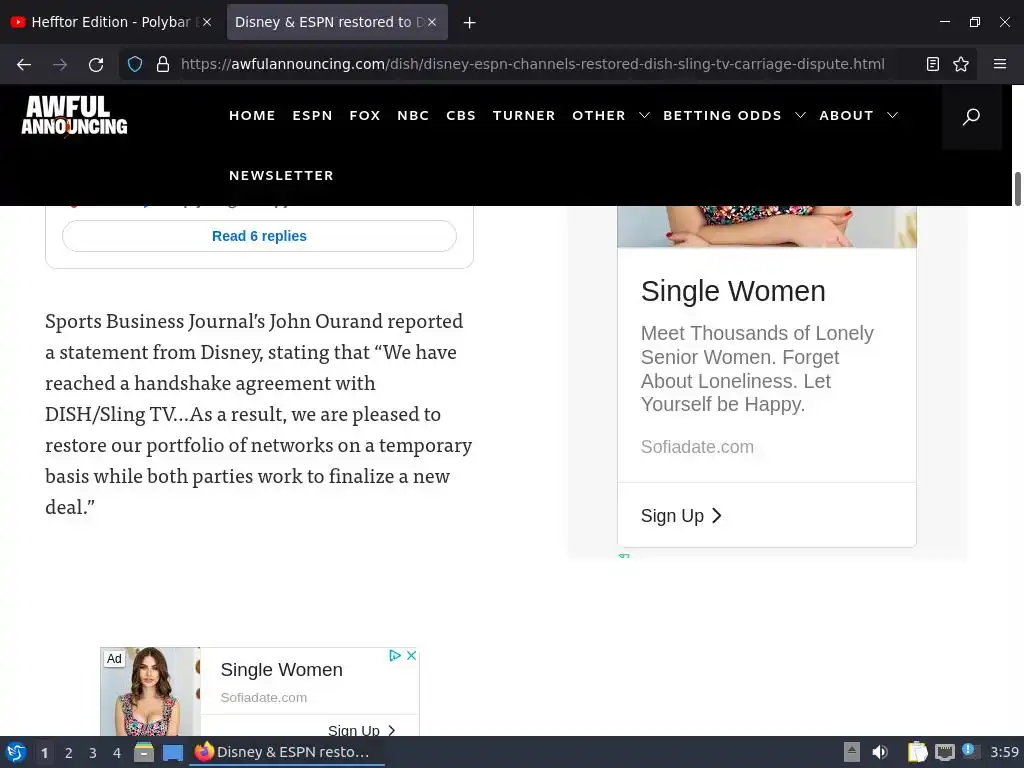Click the Read 6 replies button
The width and height of the screenshot is (1024, 768).
(259, 236)
